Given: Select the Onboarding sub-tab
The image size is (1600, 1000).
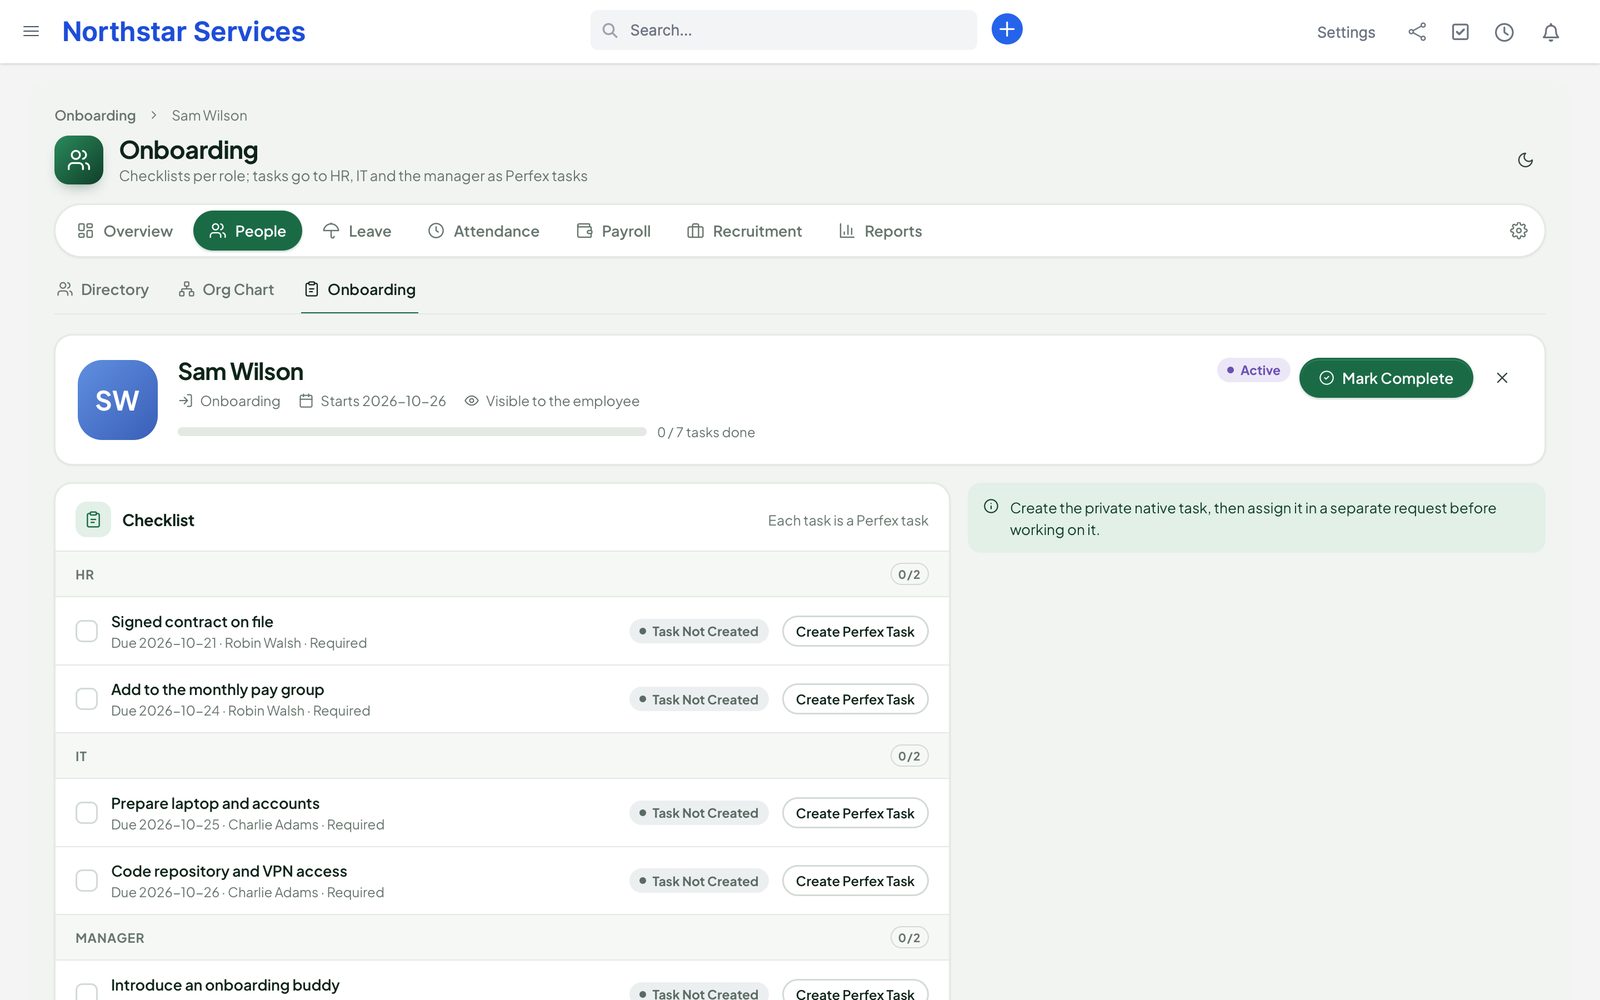Looking at the screenshot, I should pos(360,290).
